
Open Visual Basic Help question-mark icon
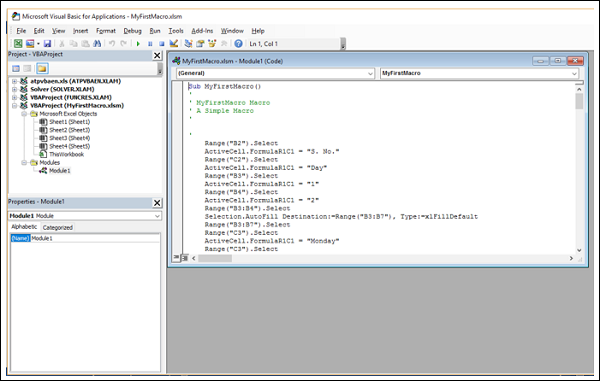pyautogui.click(x=238, y=44)
